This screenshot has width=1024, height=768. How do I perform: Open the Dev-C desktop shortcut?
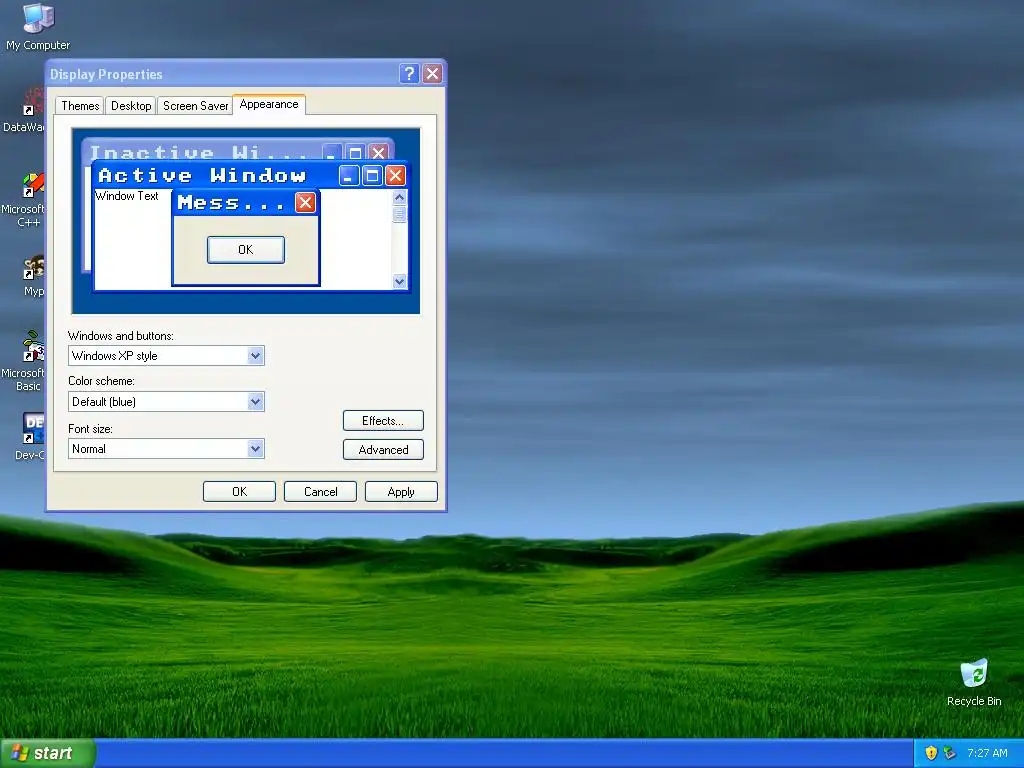pyautogui.click(x=29, y=436)
